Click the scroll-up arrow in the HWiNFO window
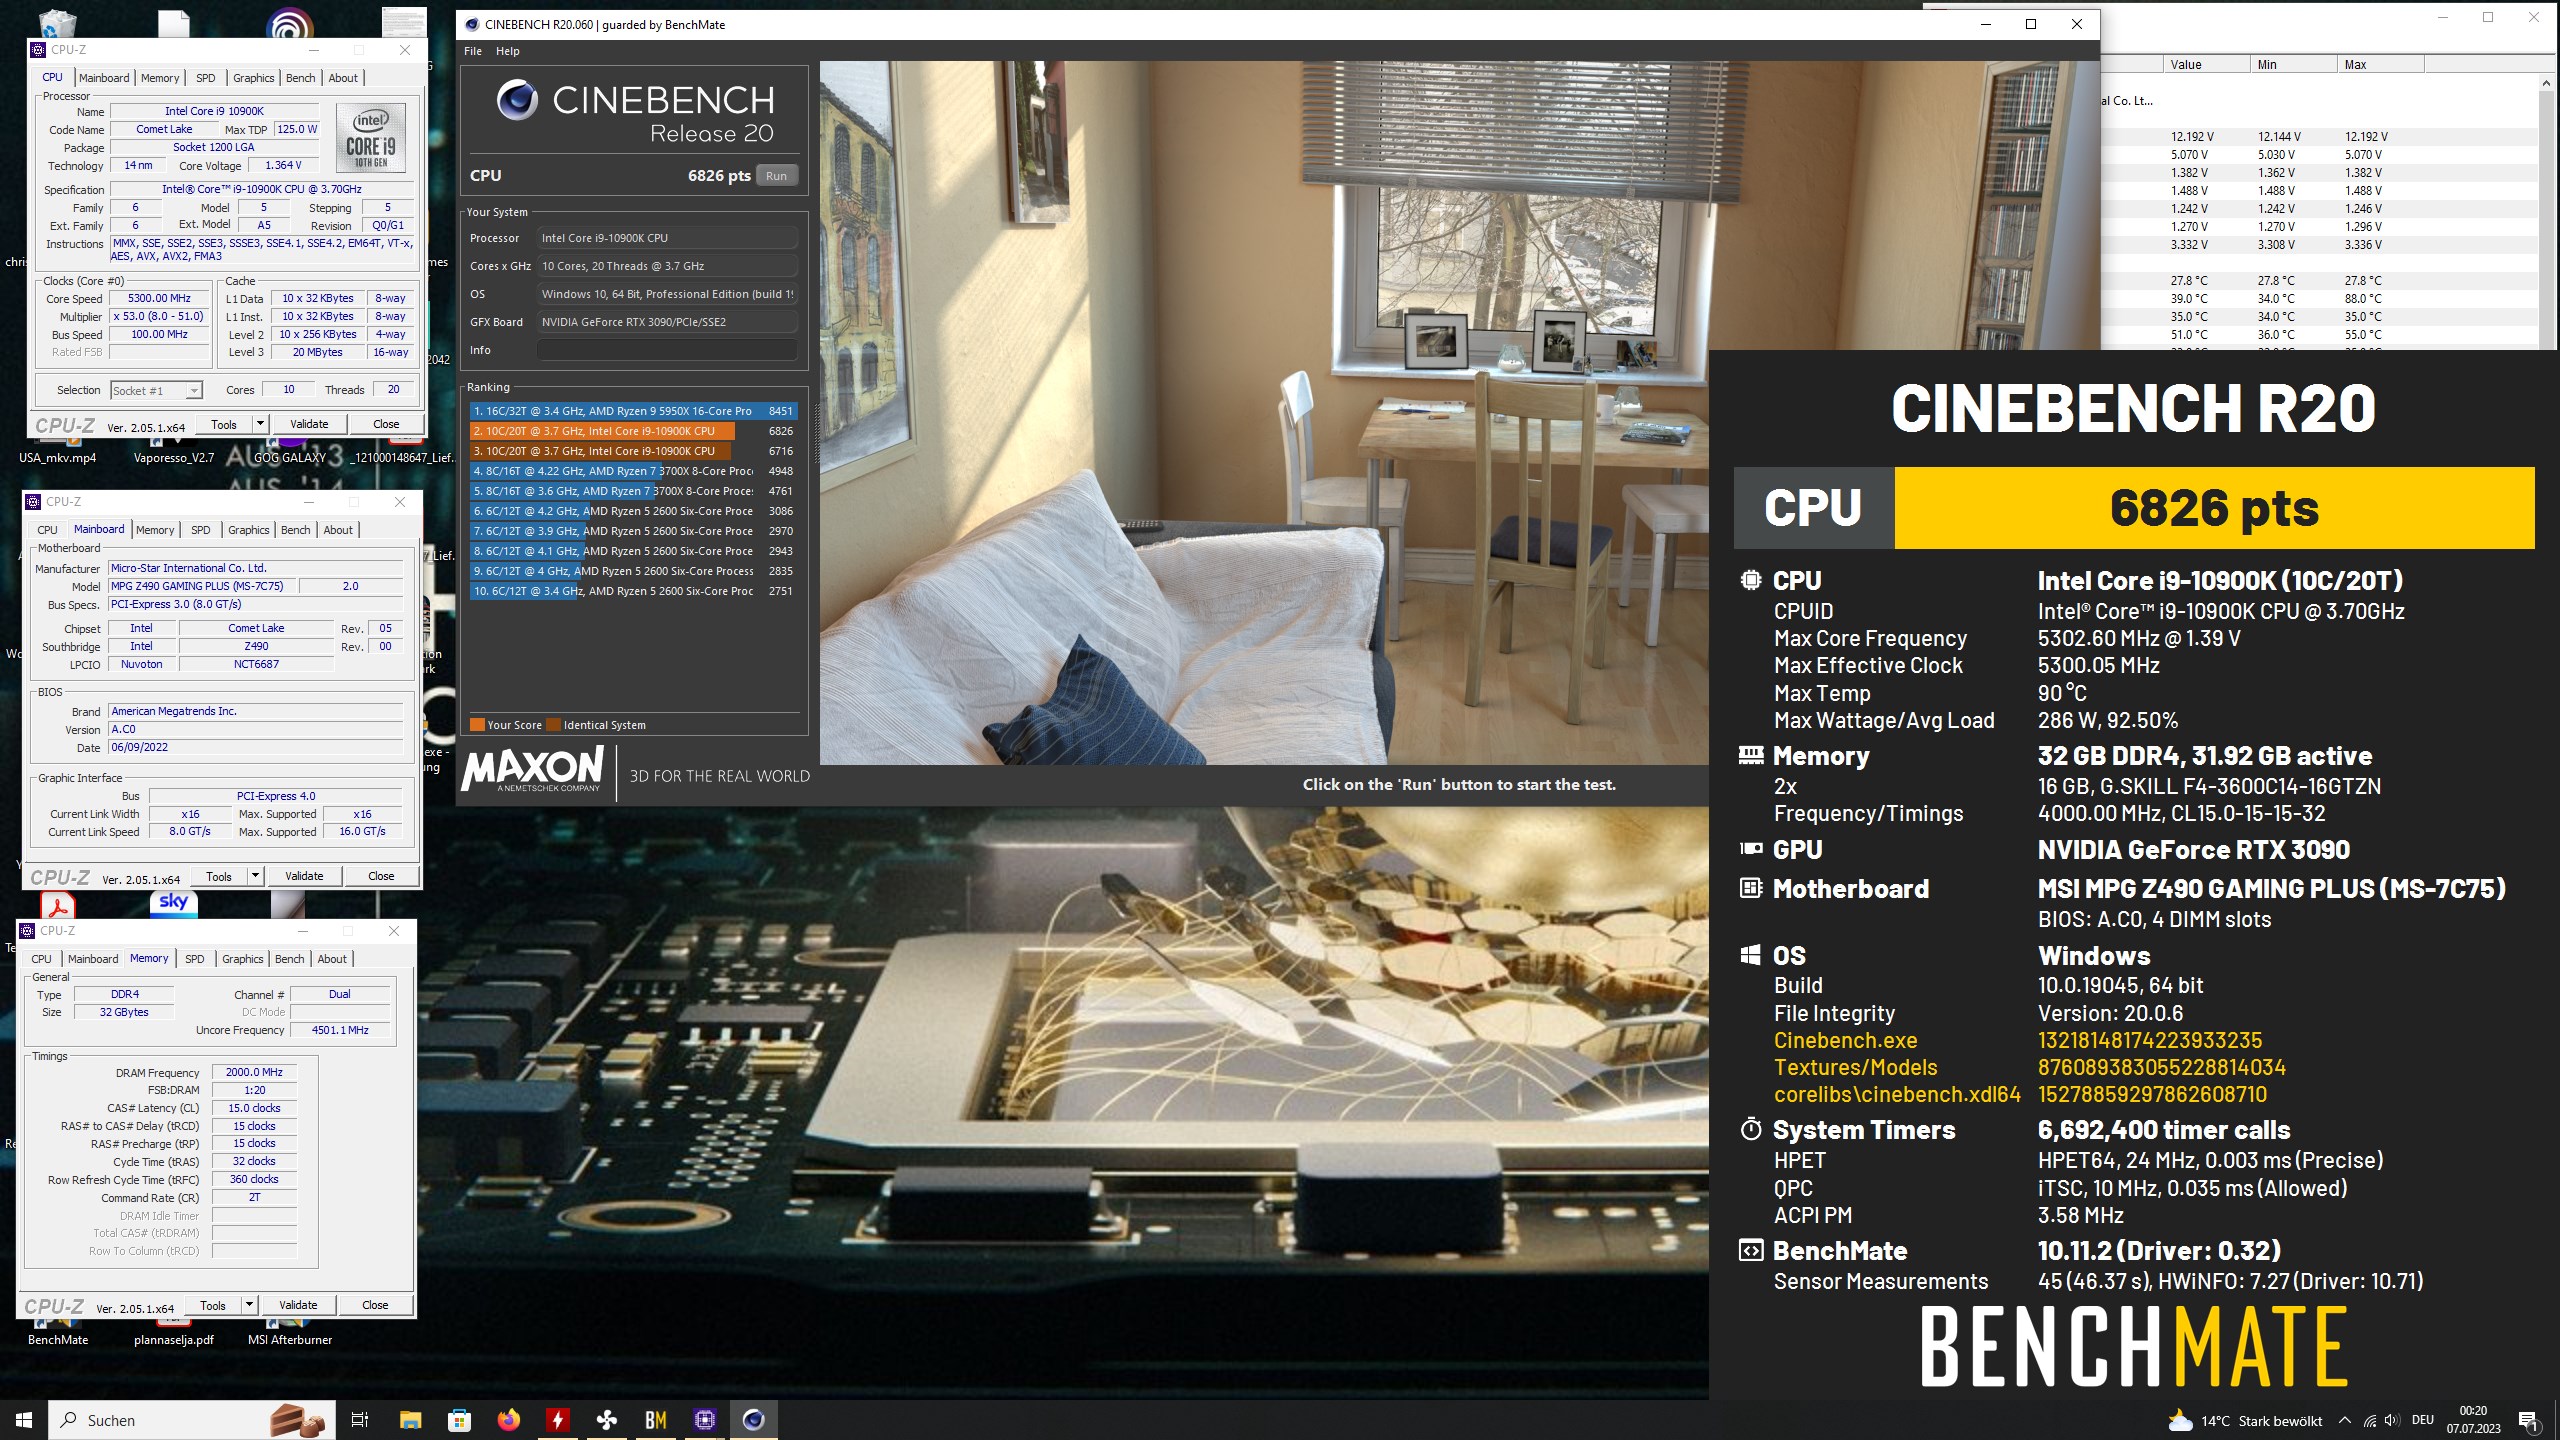 (2546, 84)
